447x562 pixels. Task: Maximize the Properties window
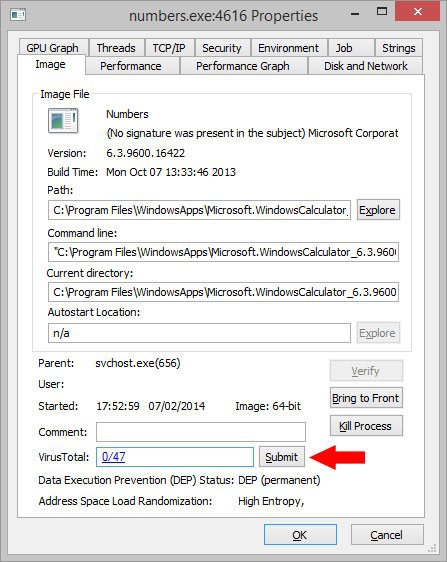coord(382,11)
